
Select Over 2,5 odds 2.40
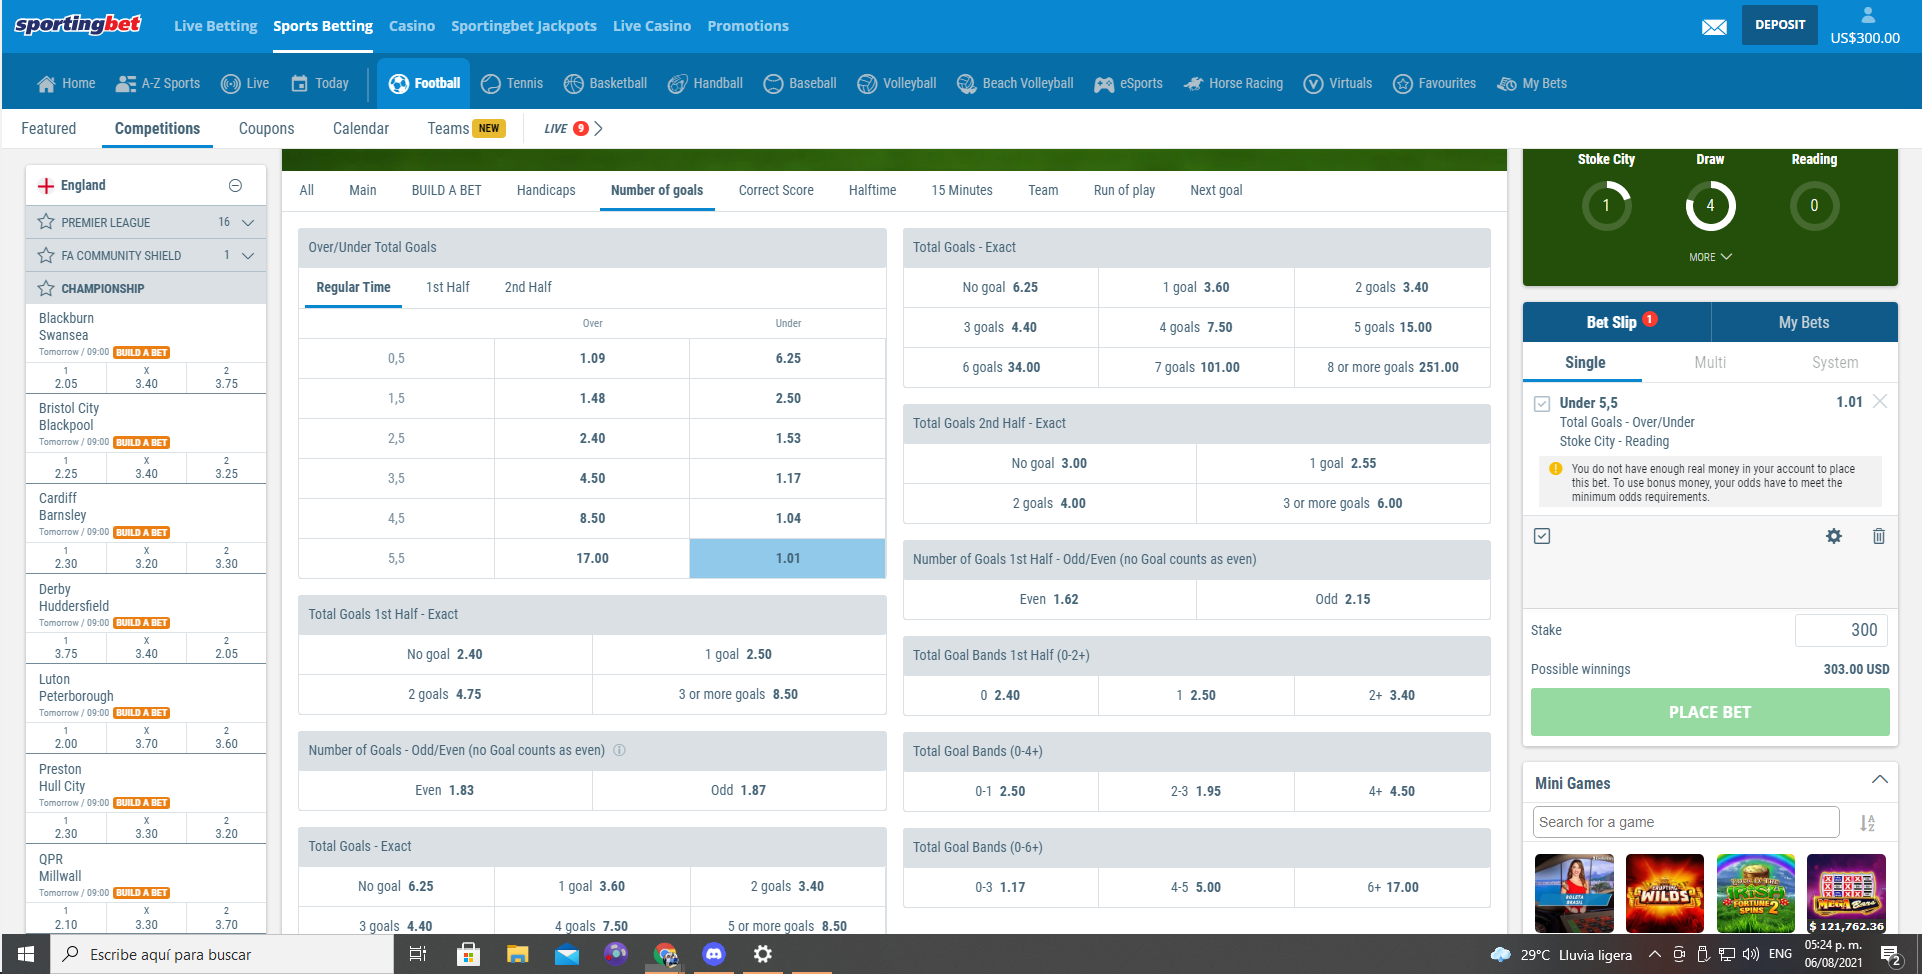(x=592, y=438)
